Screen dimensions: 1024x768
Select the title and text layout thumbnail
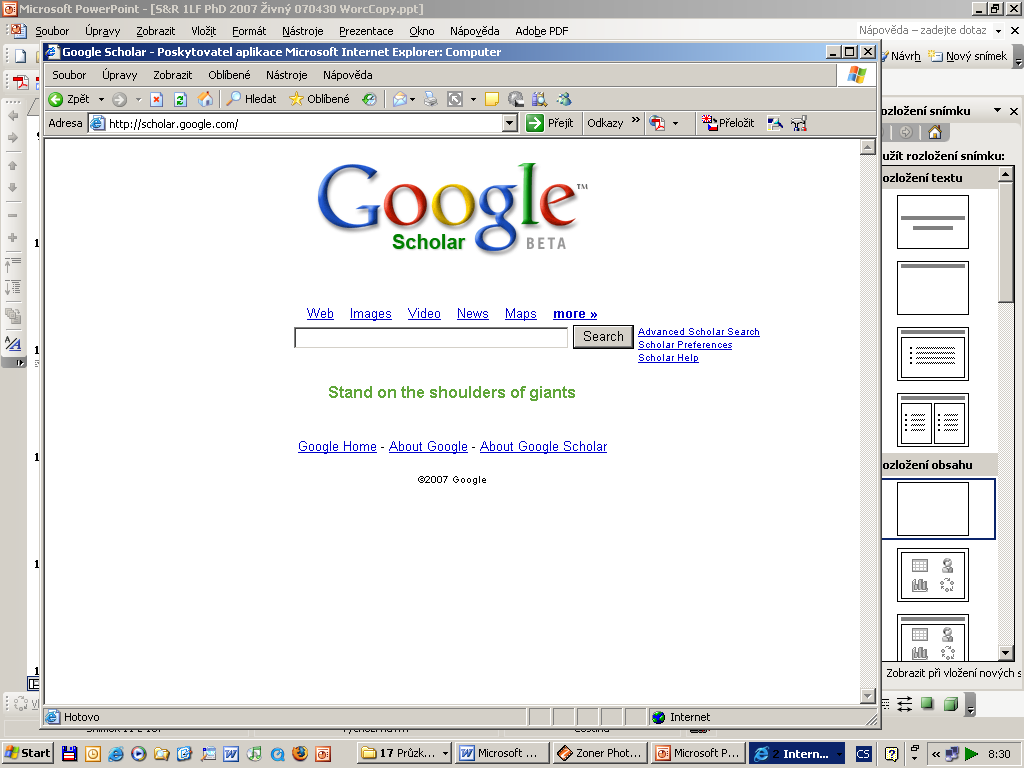(x=933, y=354)
